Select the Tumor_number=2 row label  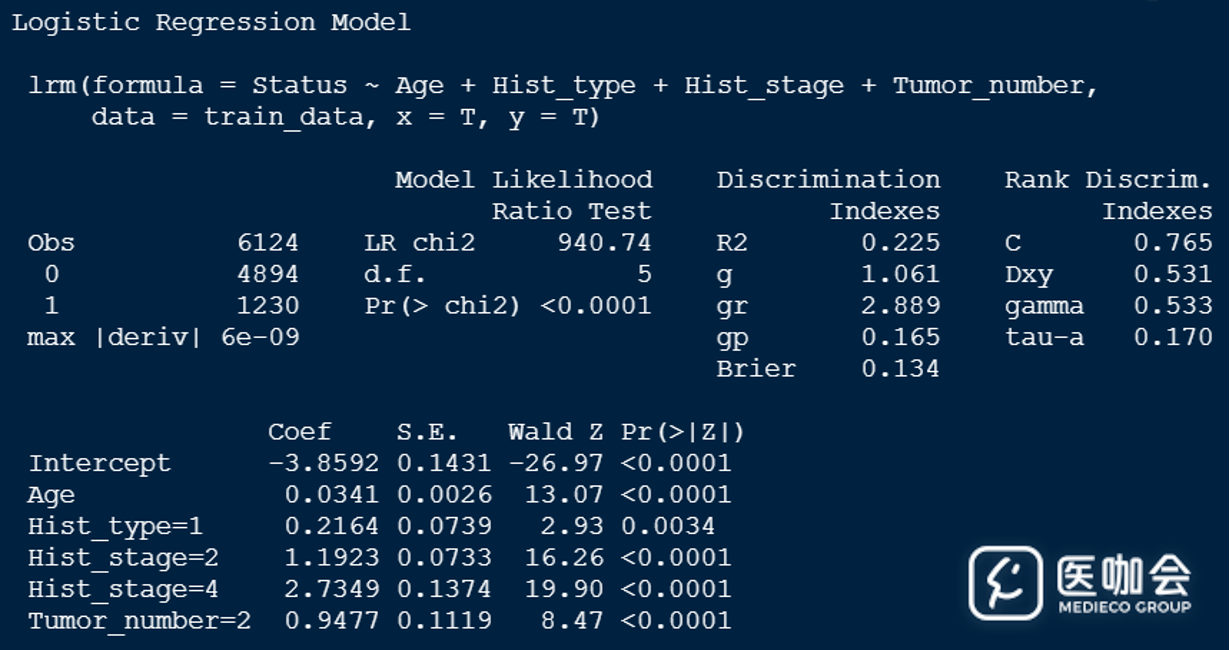pos(139,621)
